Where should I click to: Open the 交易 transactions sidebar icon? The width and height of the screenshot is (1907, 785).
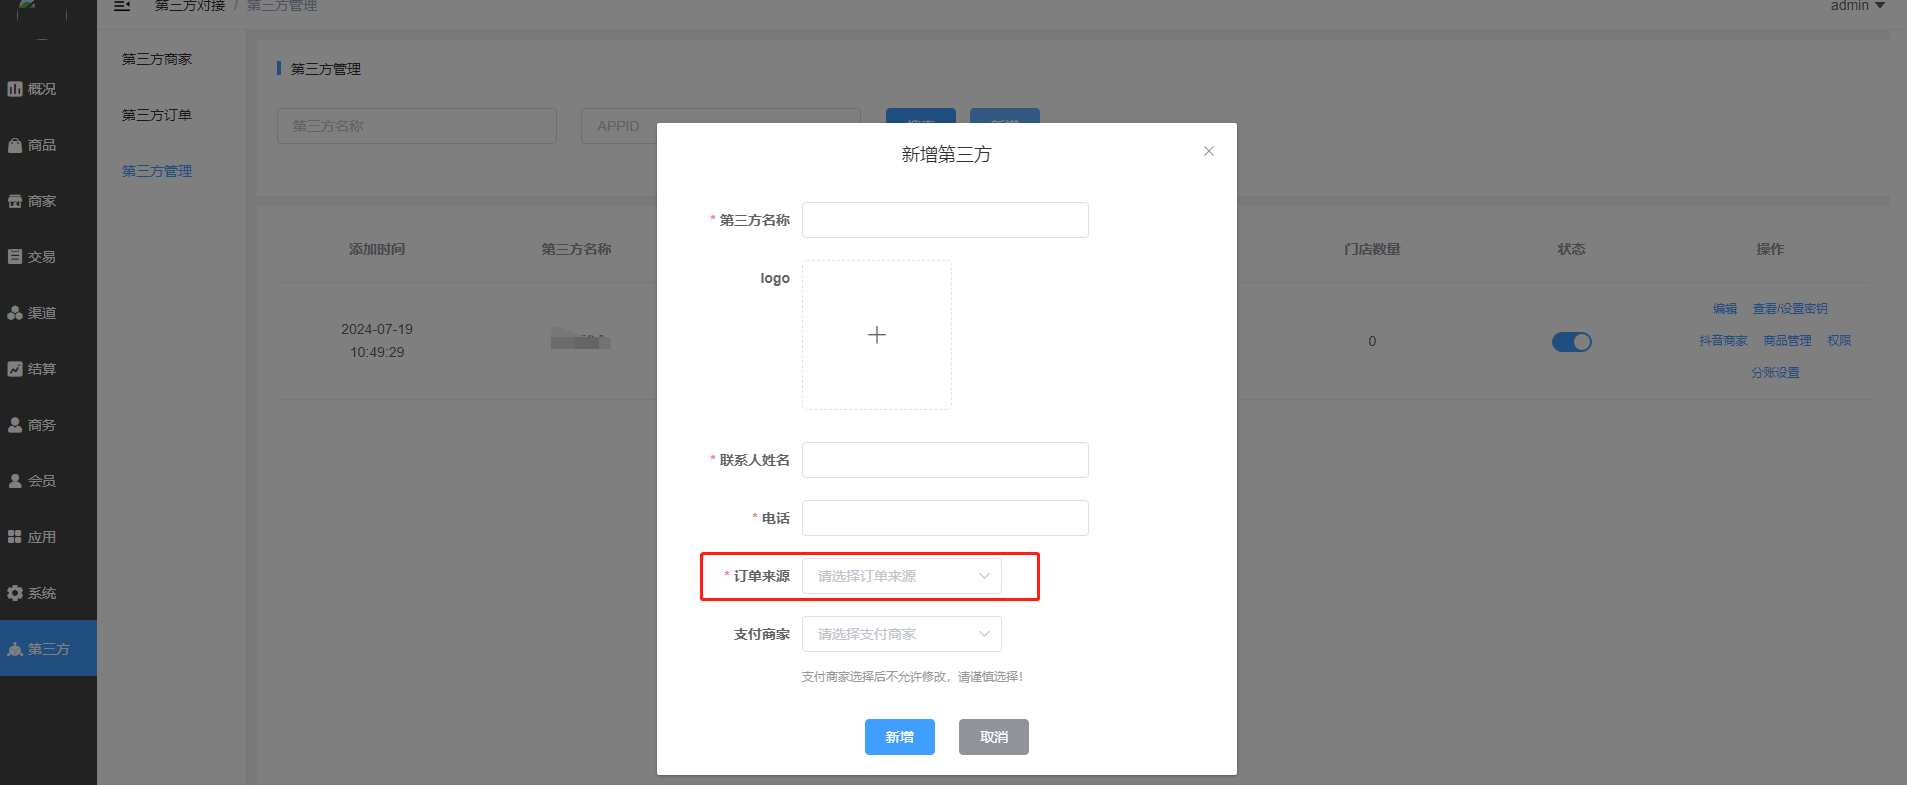(15, 257)
